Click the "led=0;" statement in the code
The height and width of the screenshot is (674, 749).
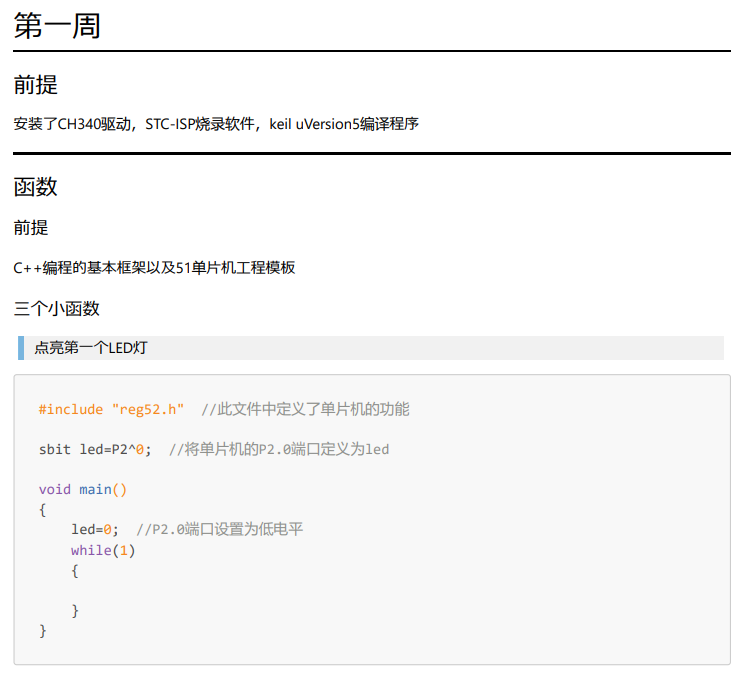(95, 529)
